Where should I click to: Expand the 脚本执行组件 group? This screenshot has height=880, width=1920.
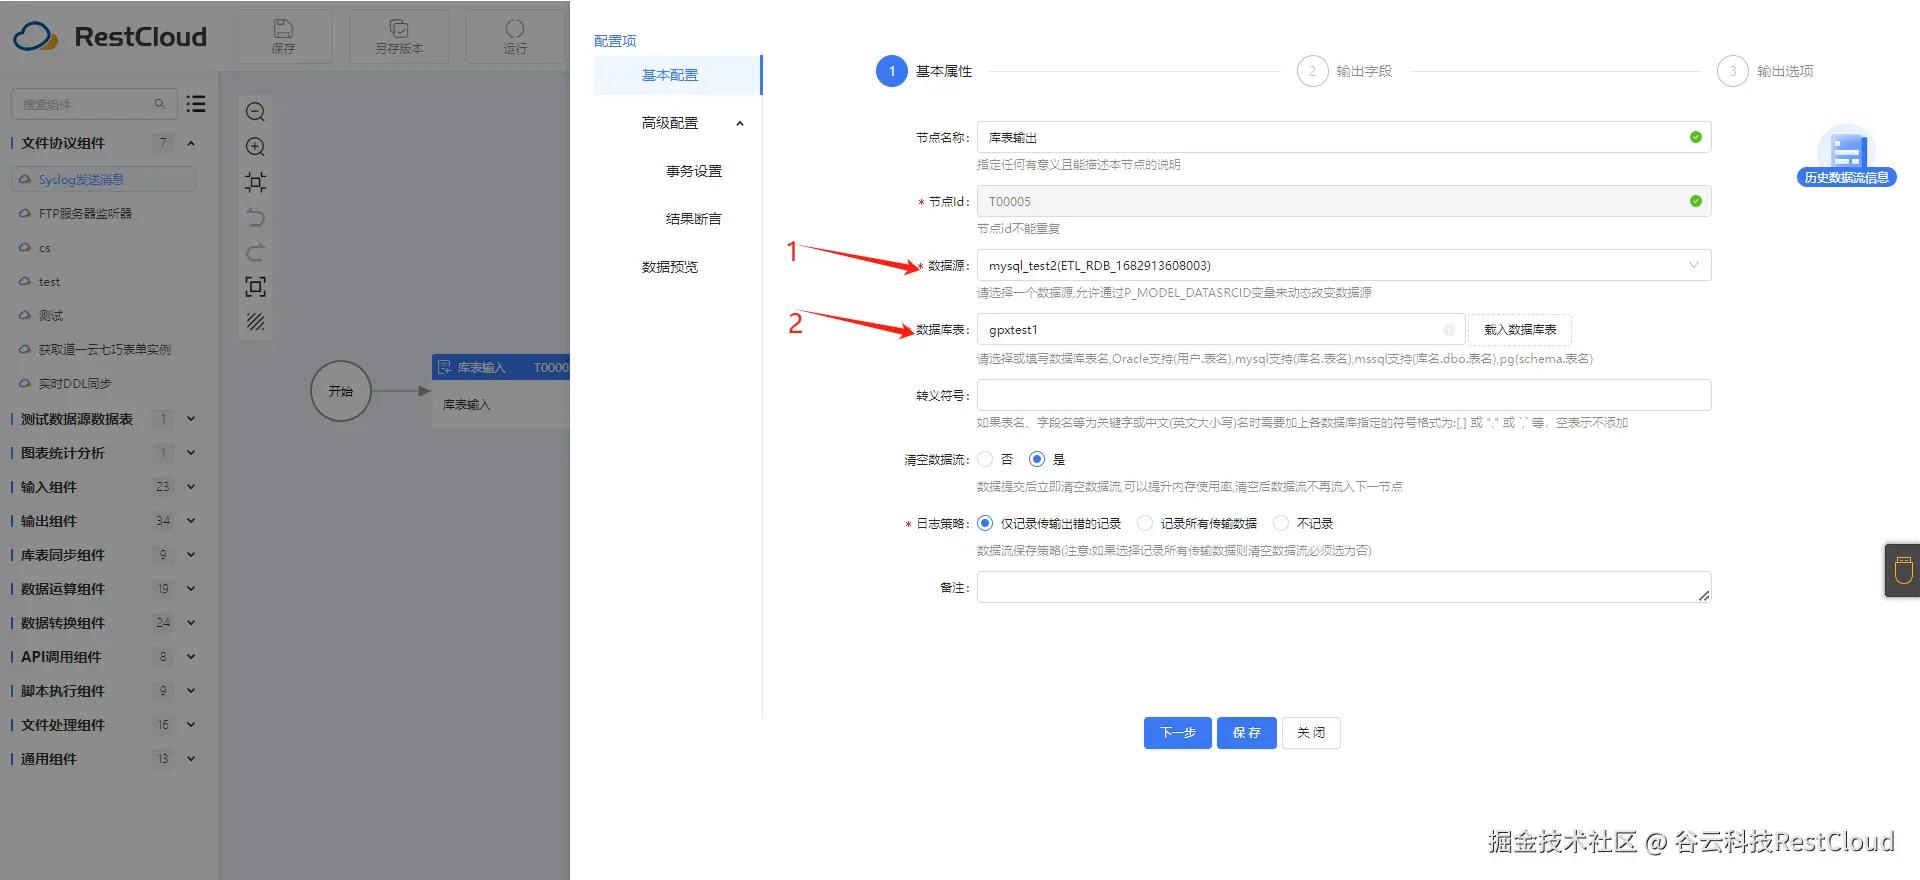pos(191,691)
